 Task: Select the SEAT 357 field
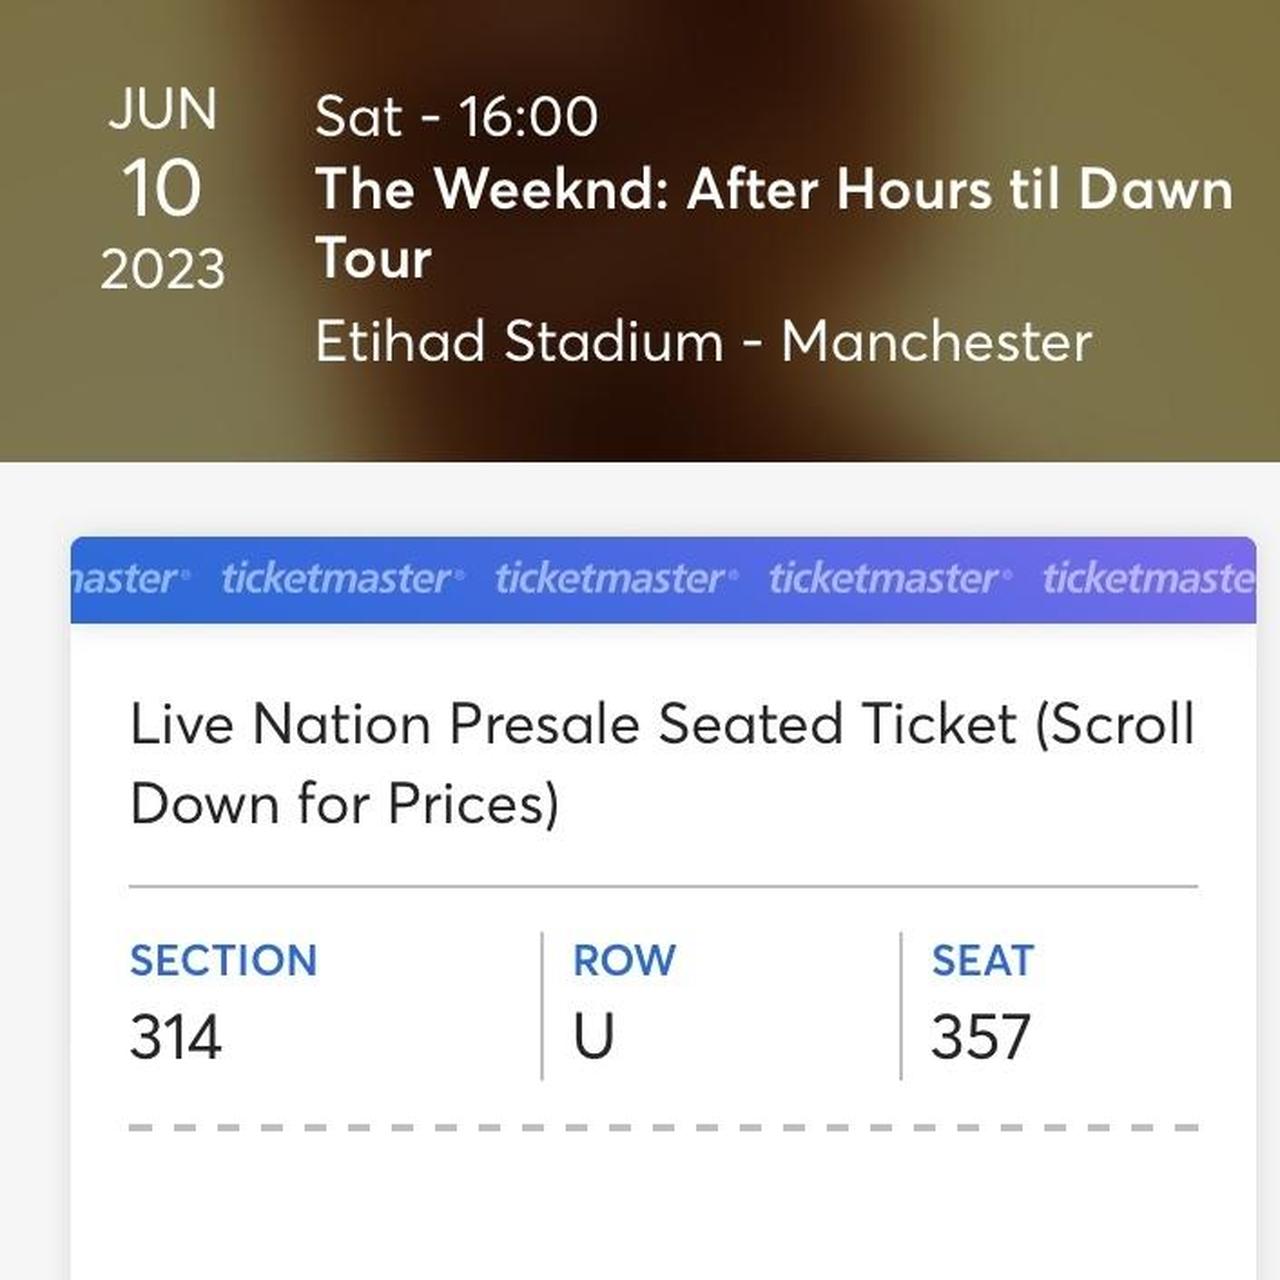(982, 1000)
